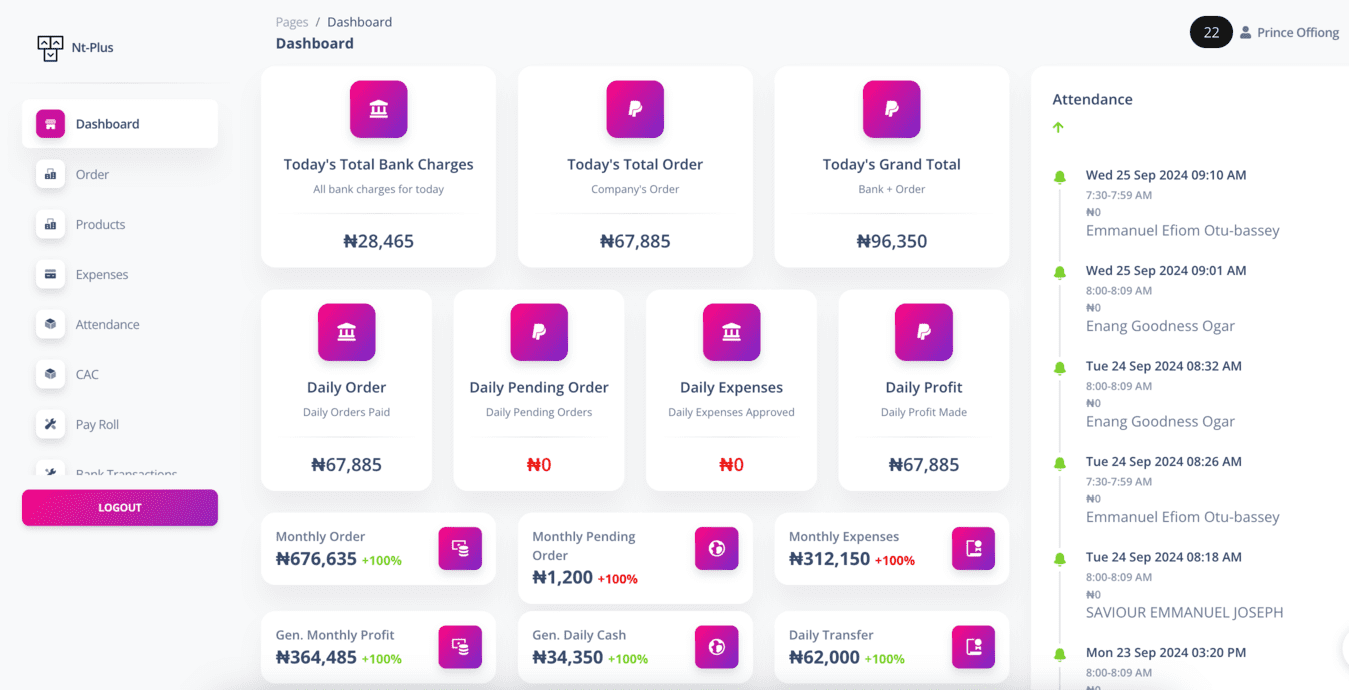Click the 'Daily Profit Made' subtitle
The image size is (1349, 690).
tap(924, 412)
